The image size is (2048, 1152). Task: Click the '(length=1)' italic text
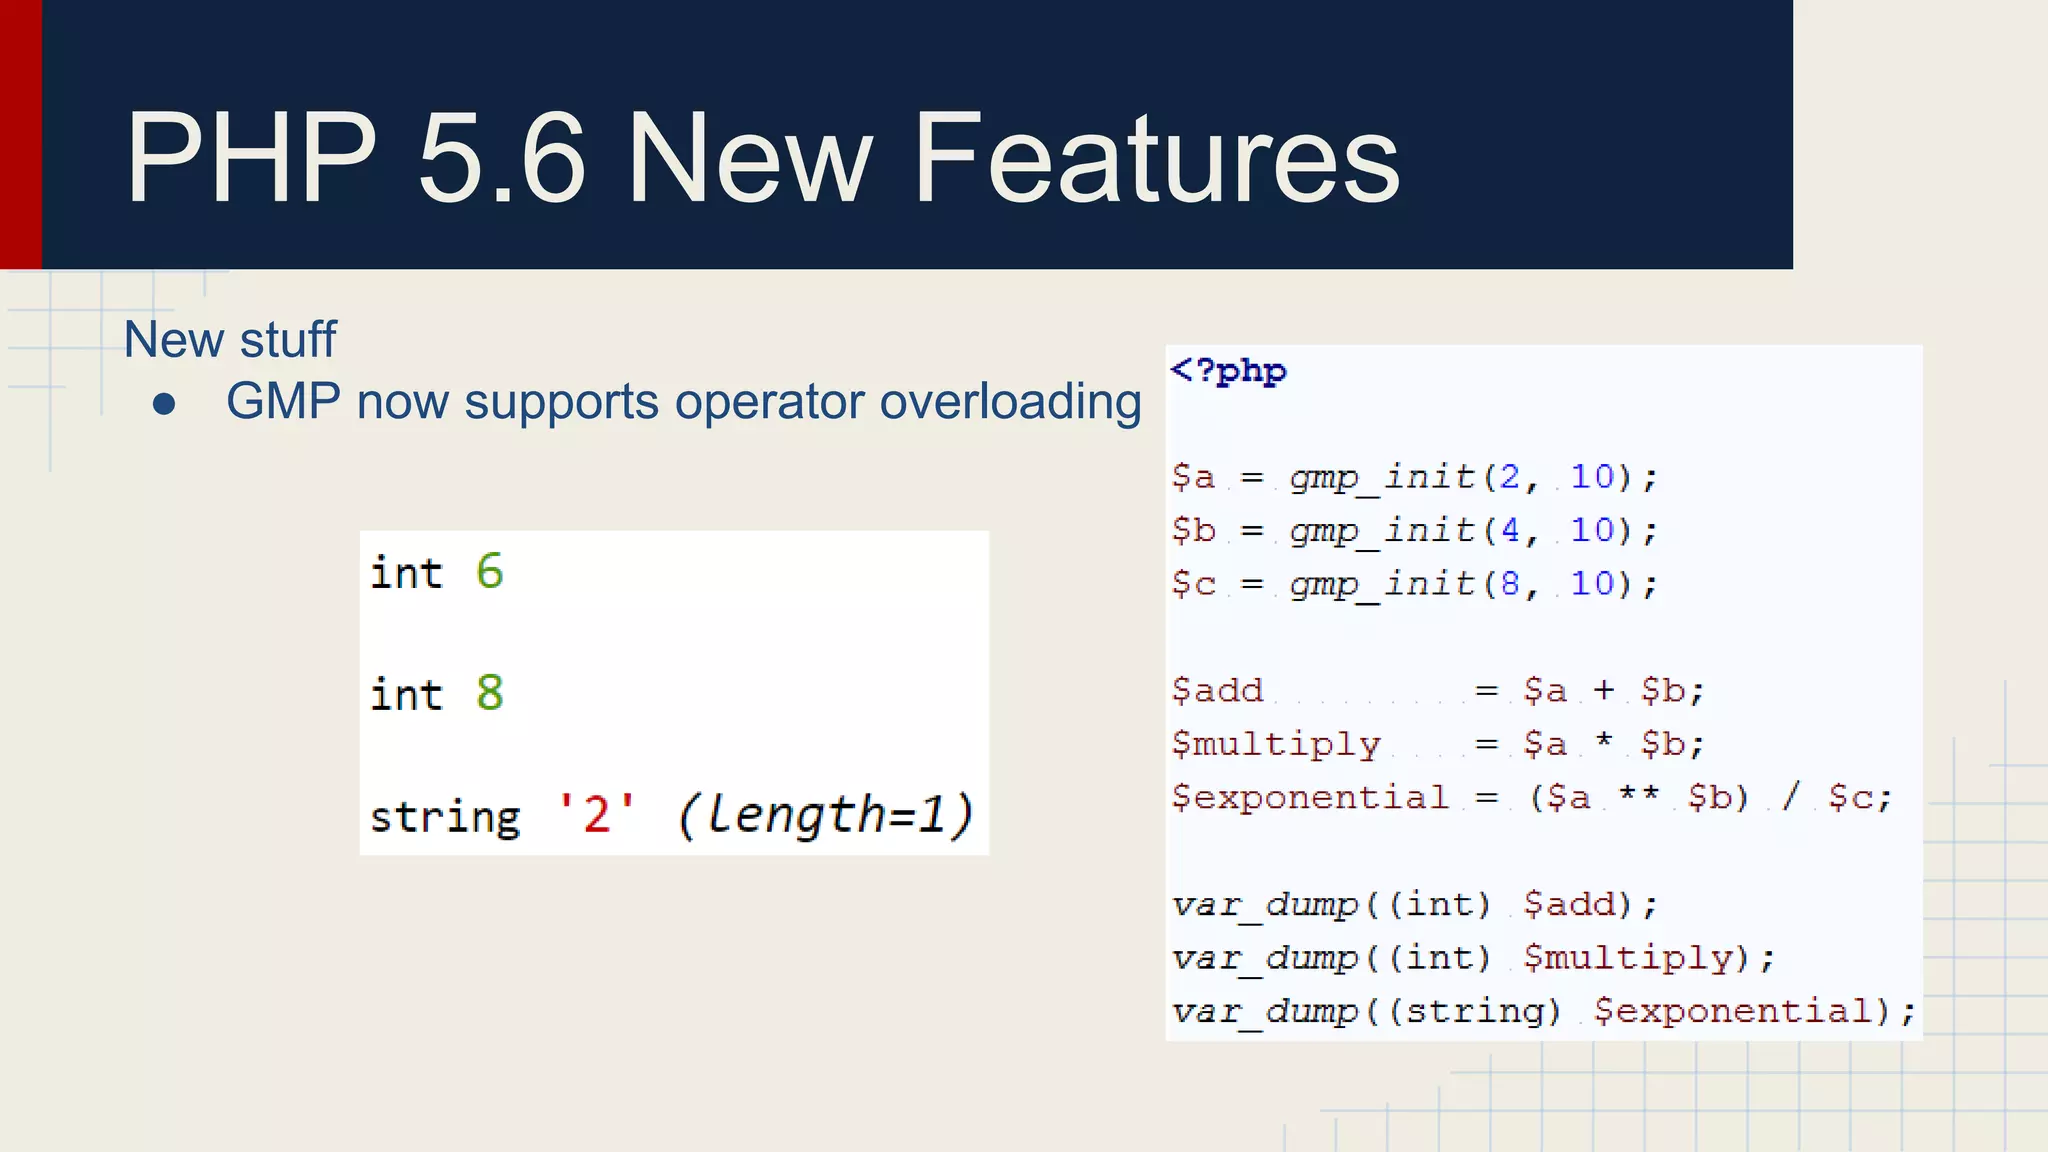click(x=825, y=814)
